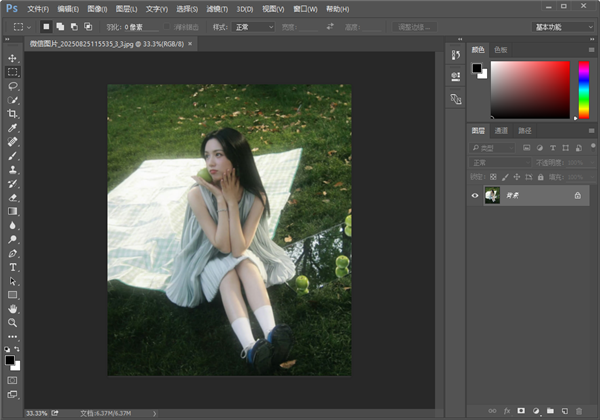
Task: Select the Horizontal Type tool
Action: [x=13, y=267]
